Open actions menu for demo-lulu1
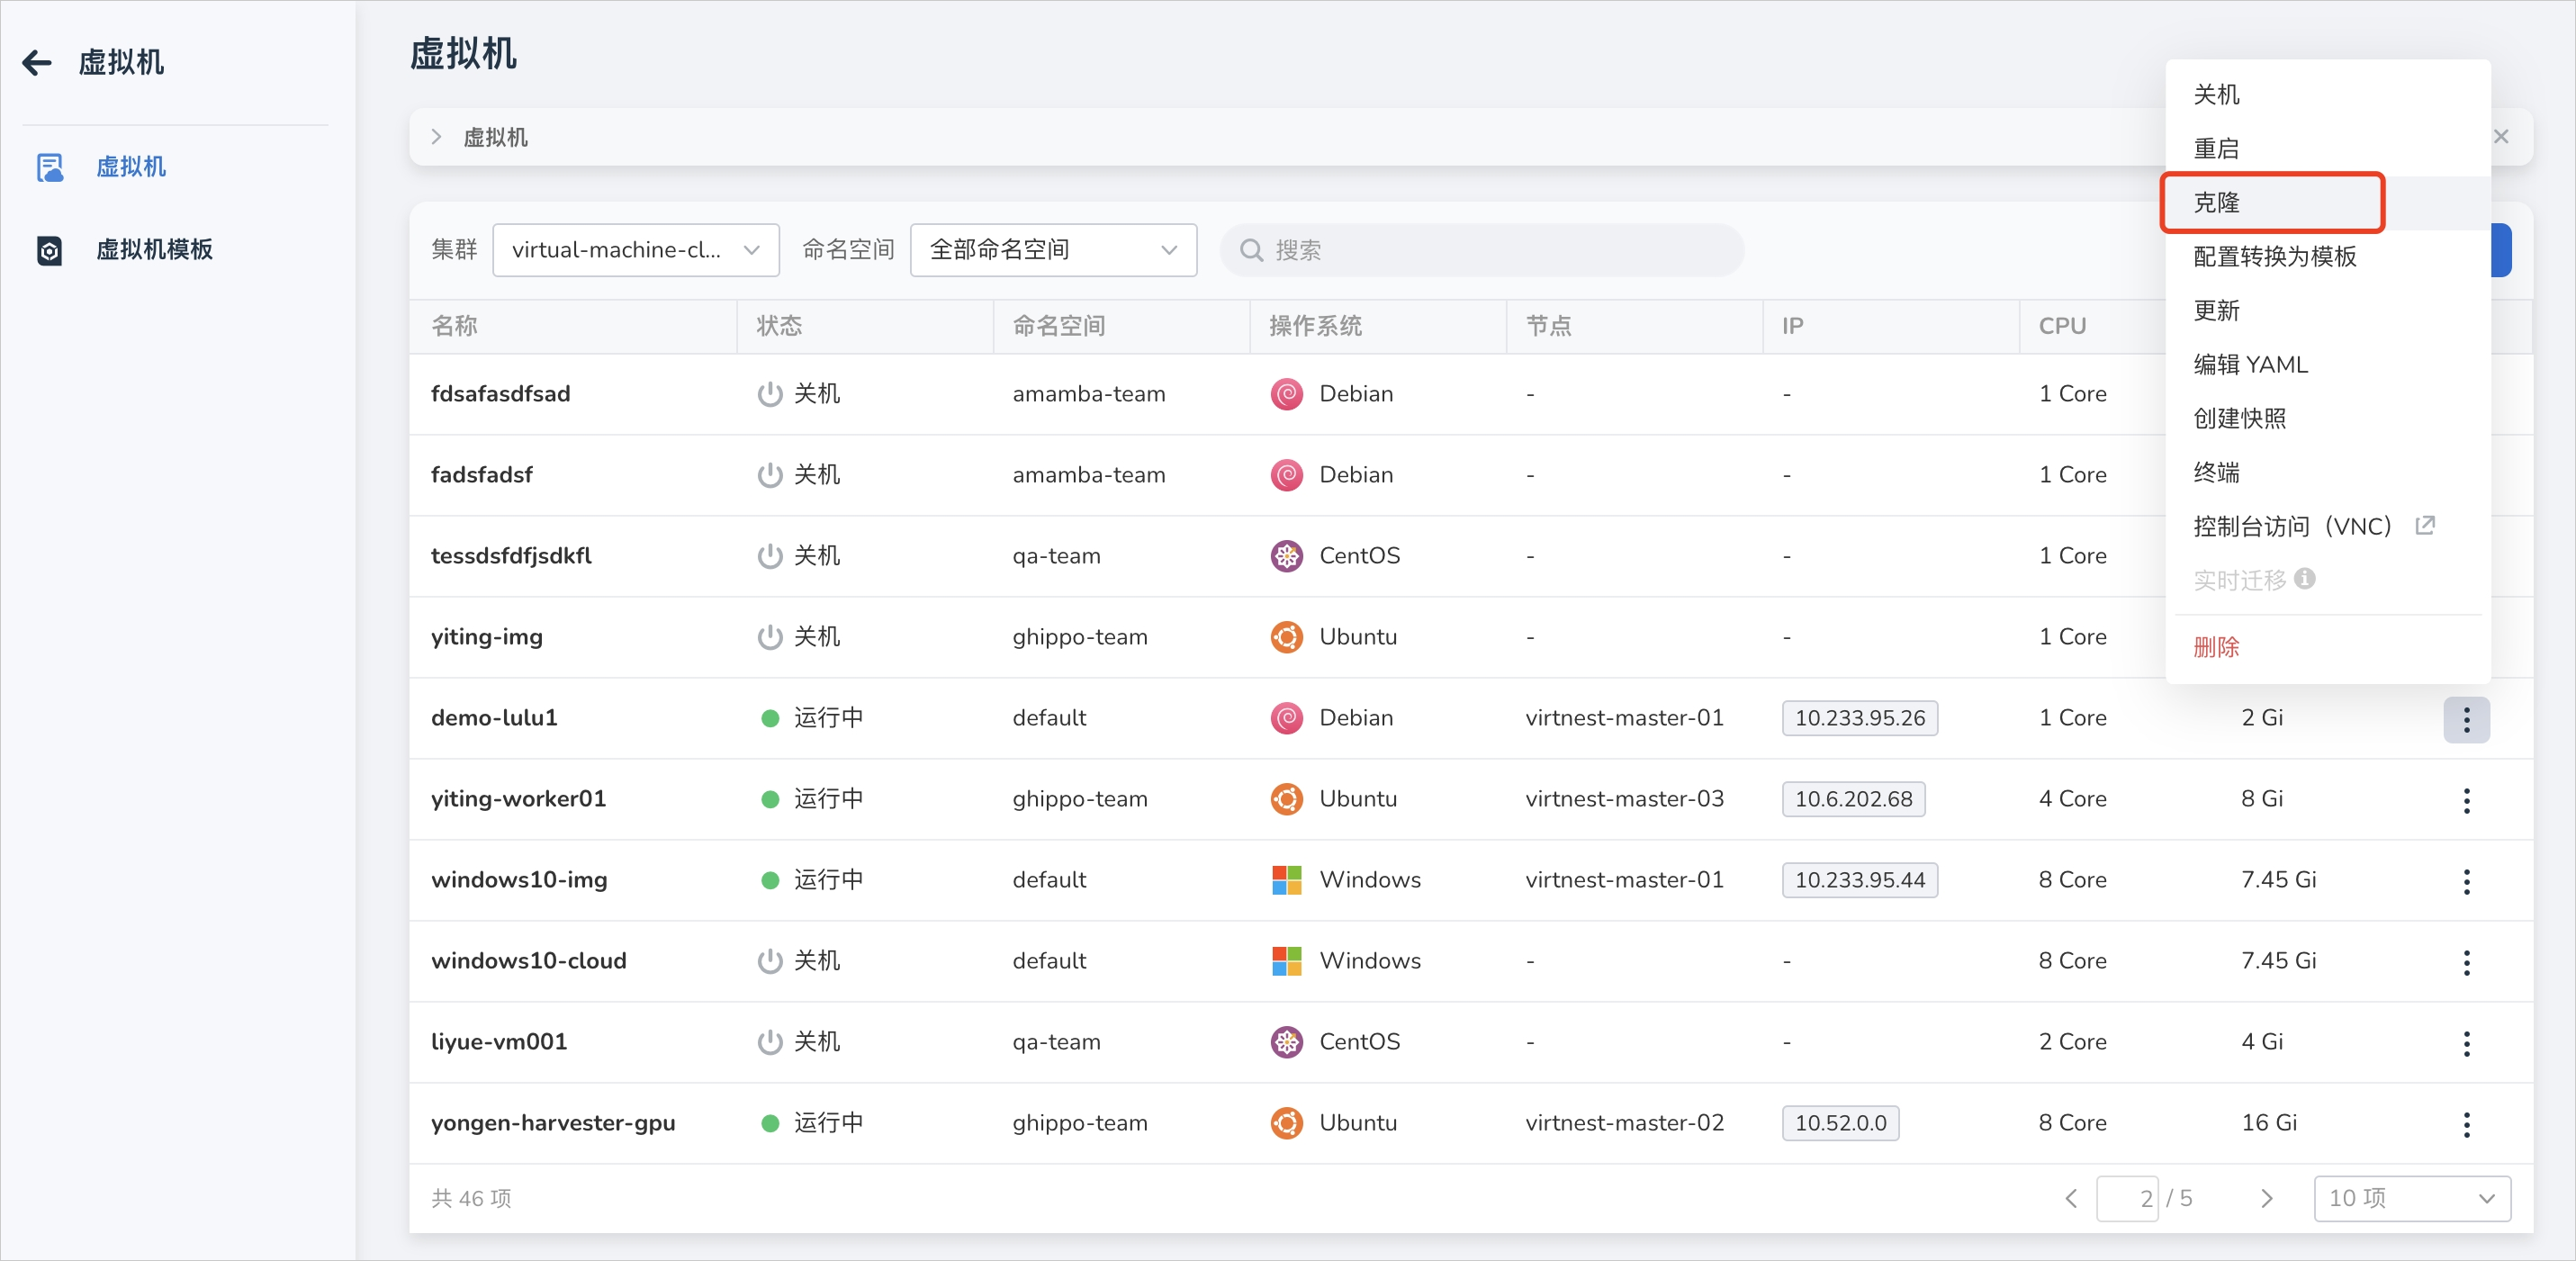Image resolution: width=2576 pixels, height=1261 pixels. coord(2466,720)
